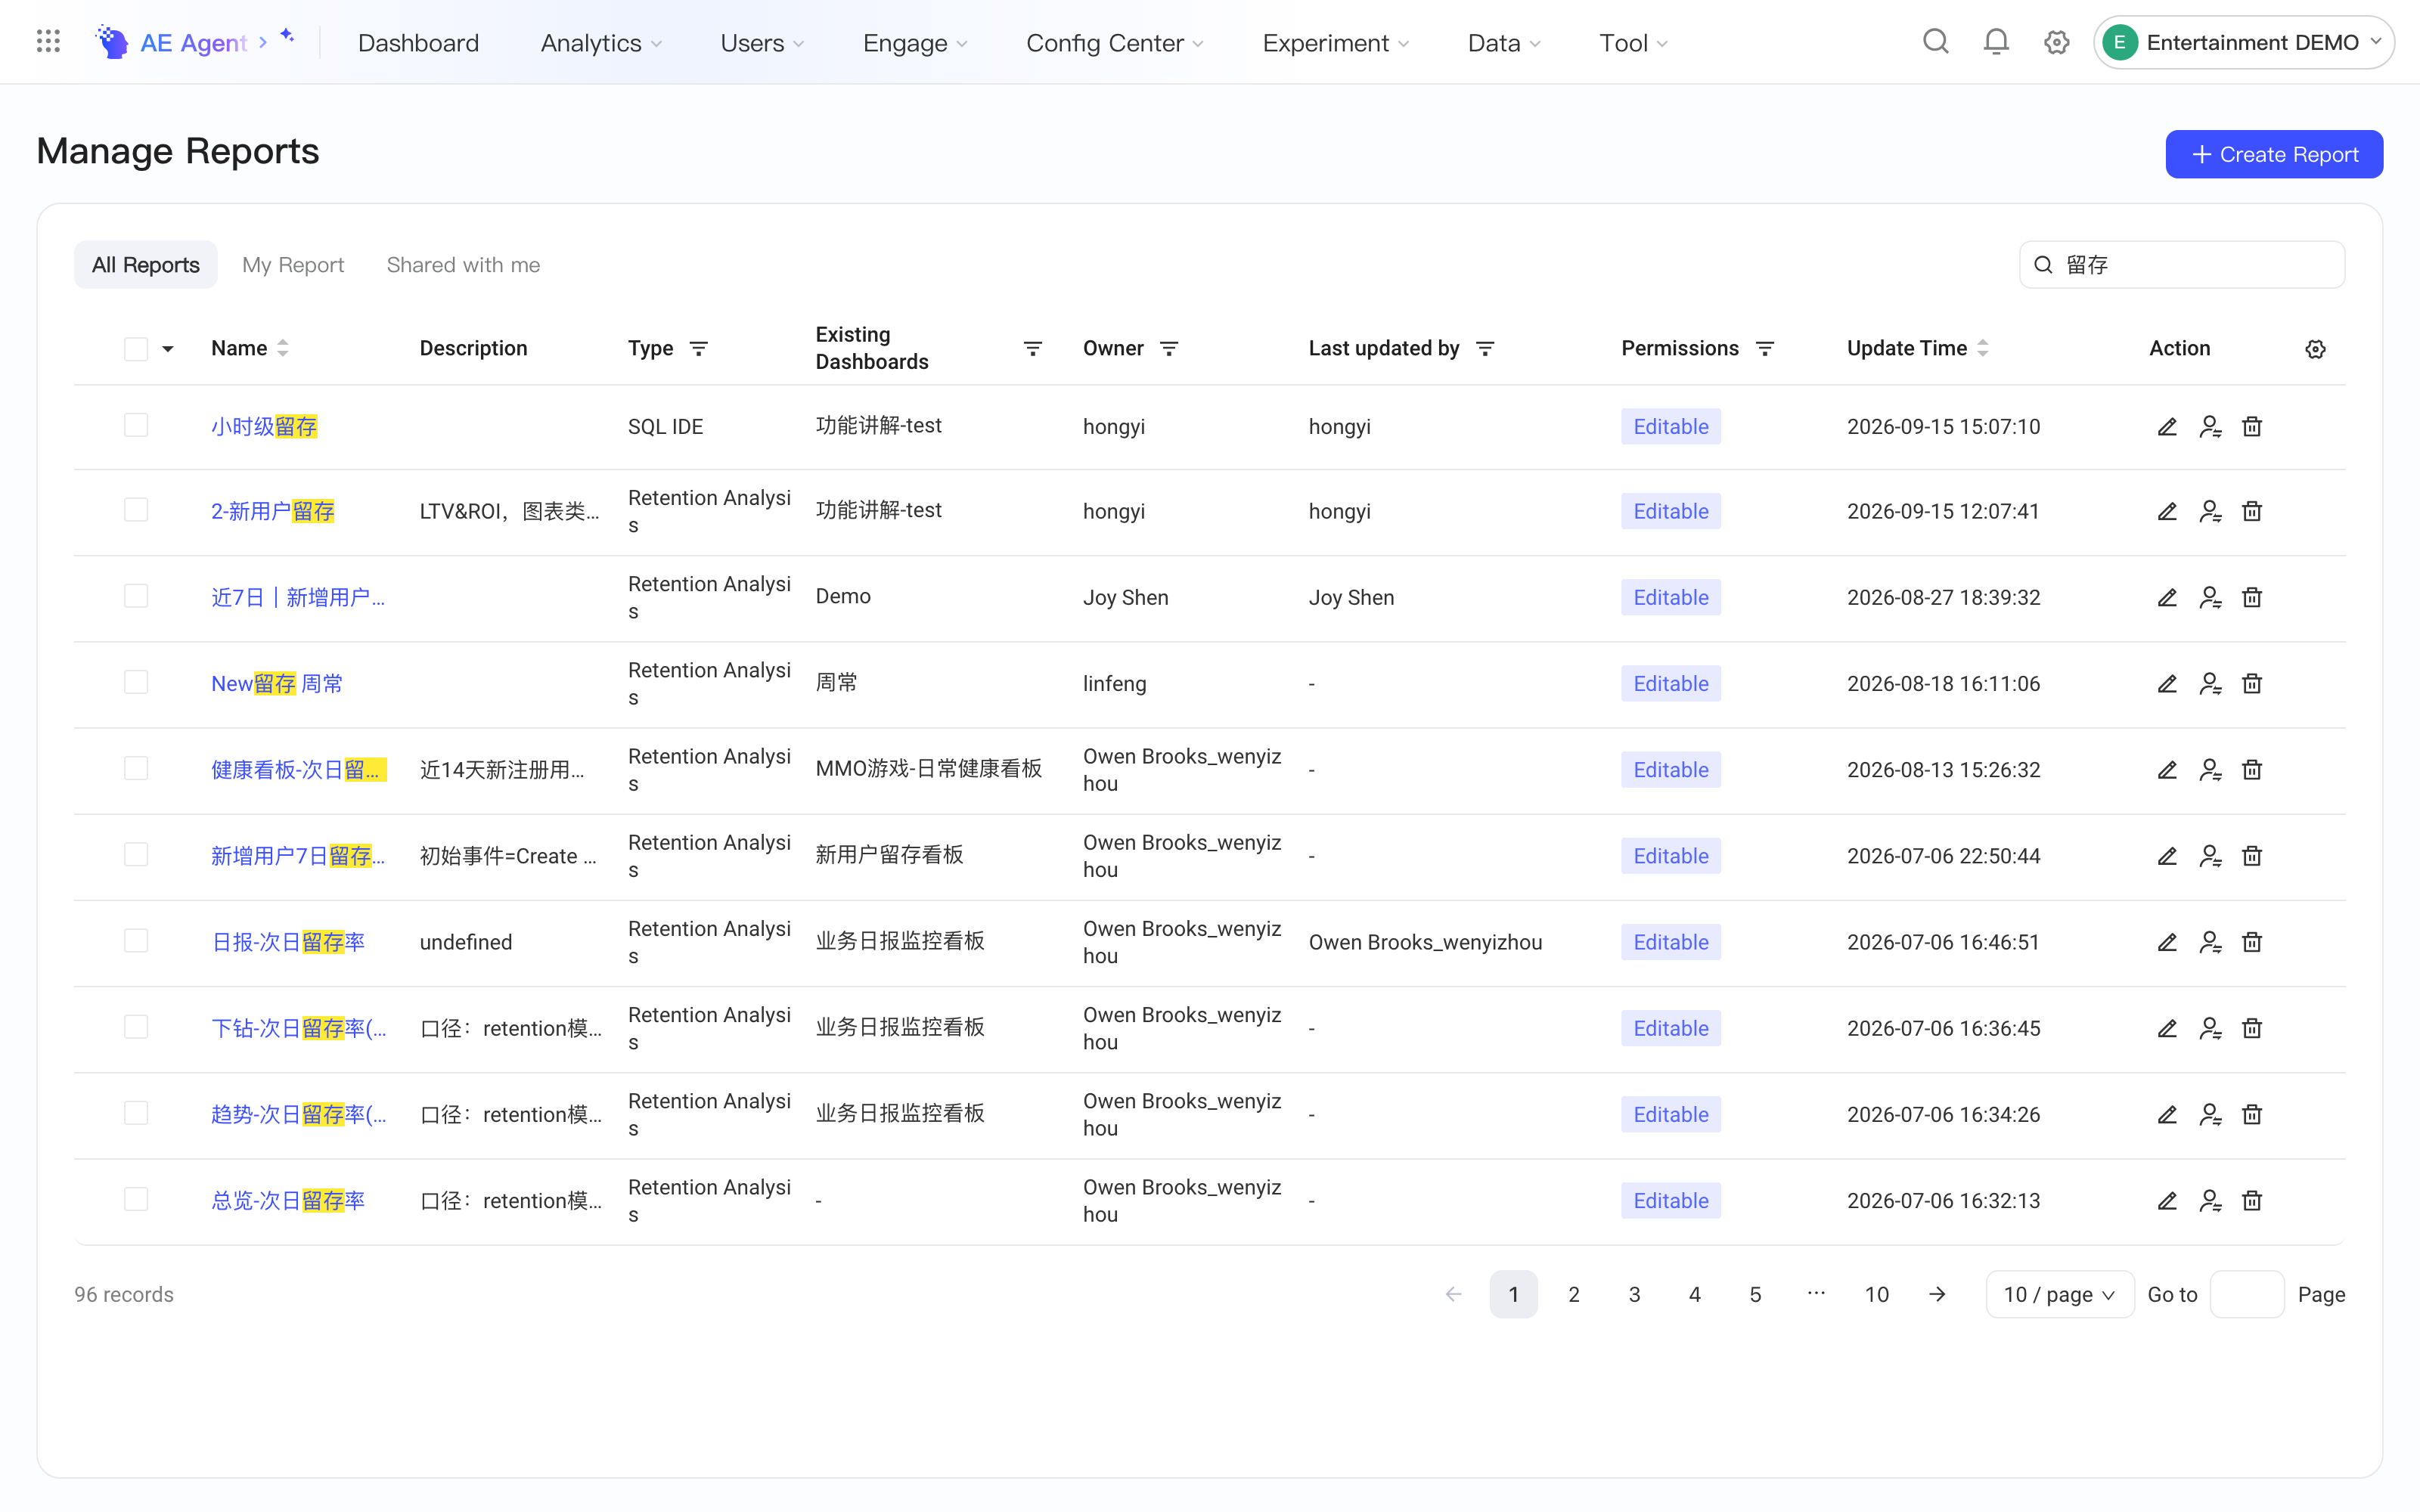Expand the Users menu
The image size is (2420, 1512).
[x=762, y=43]
